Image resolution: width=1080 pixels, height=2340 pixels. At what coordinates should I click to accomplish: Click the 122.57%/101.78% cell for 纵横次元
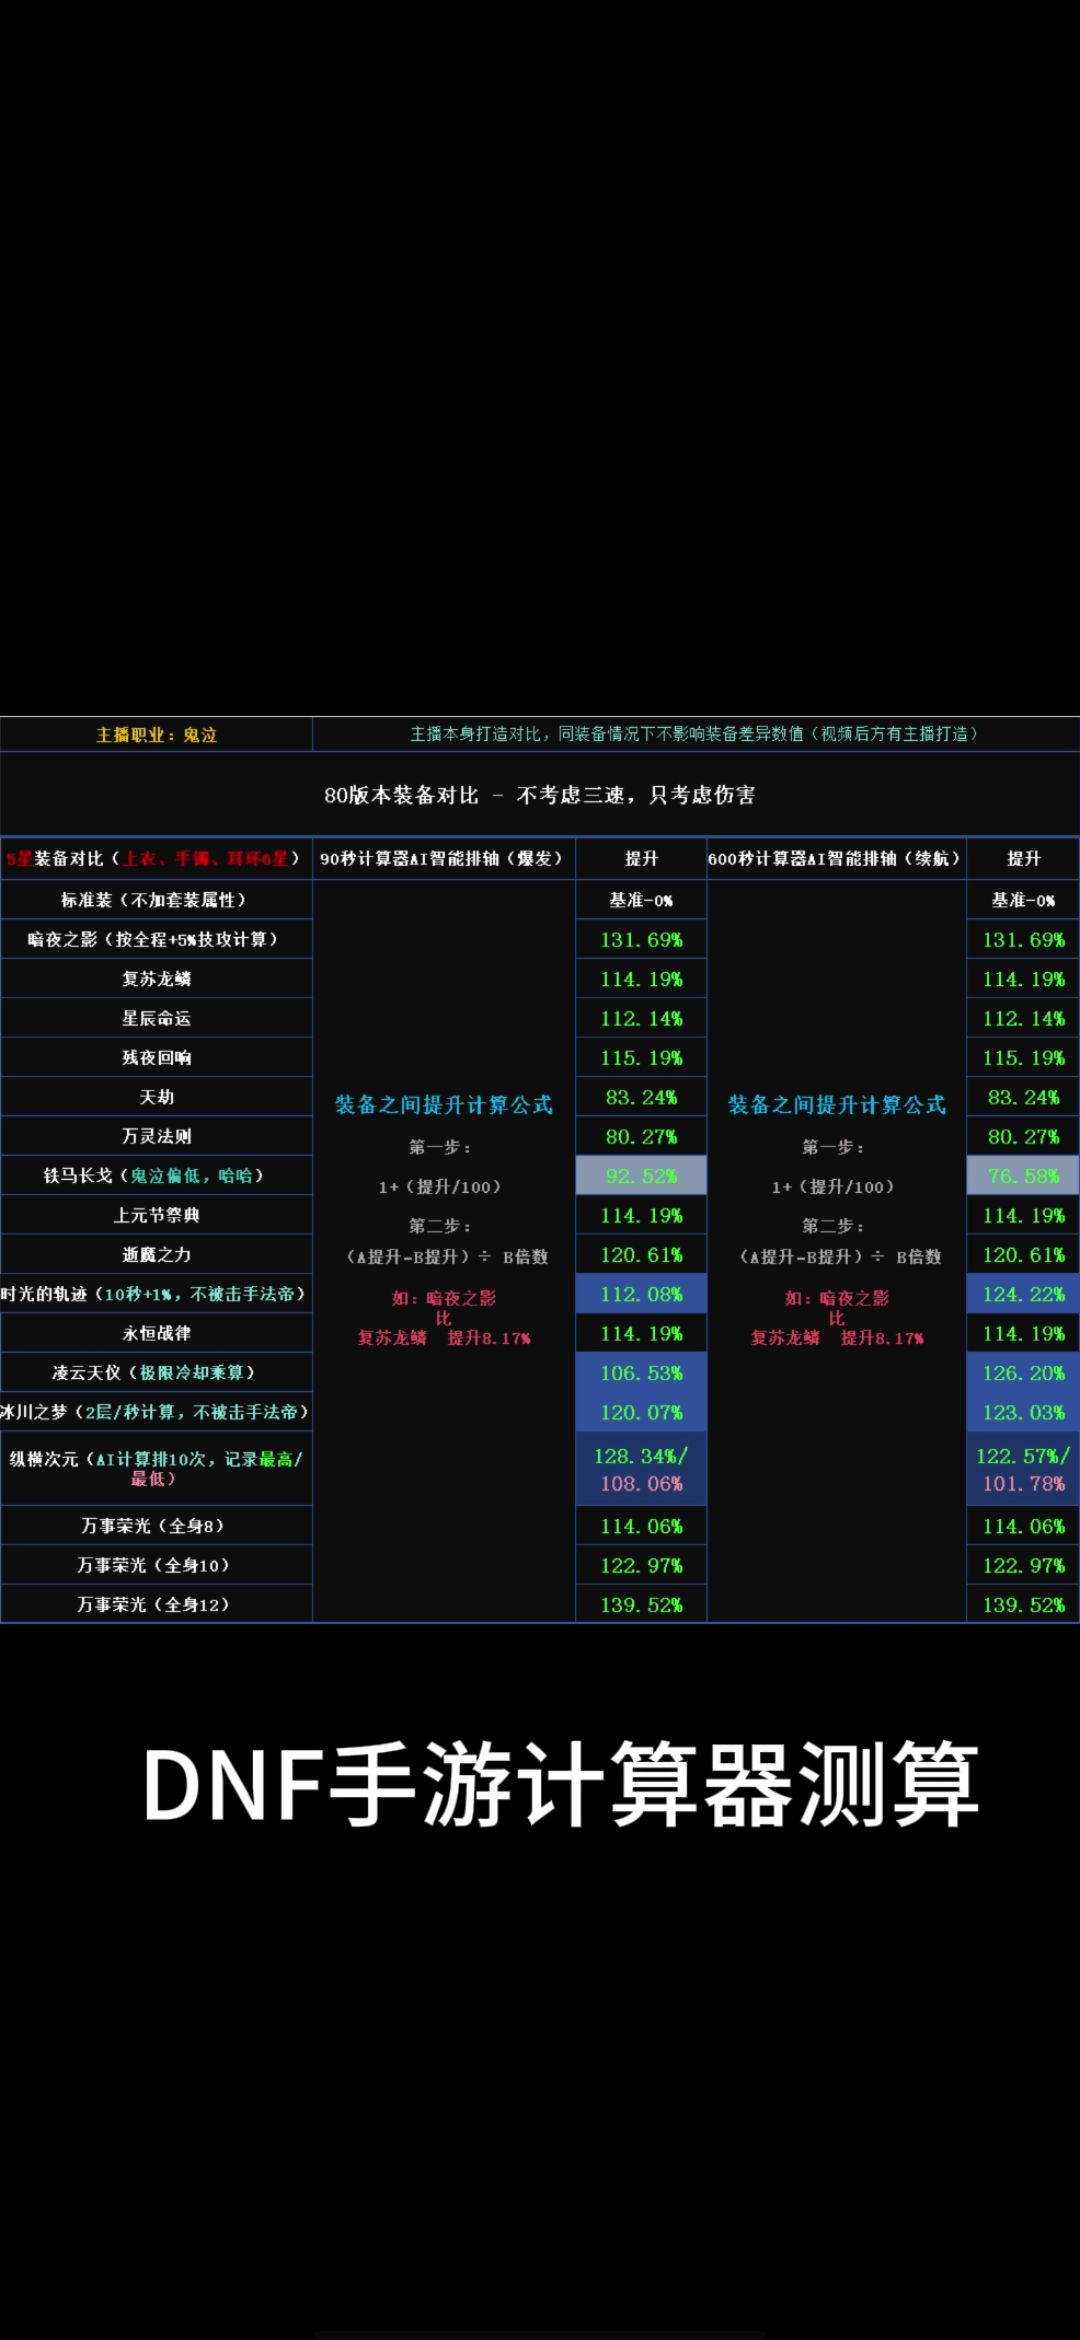coord(1023,1469)
